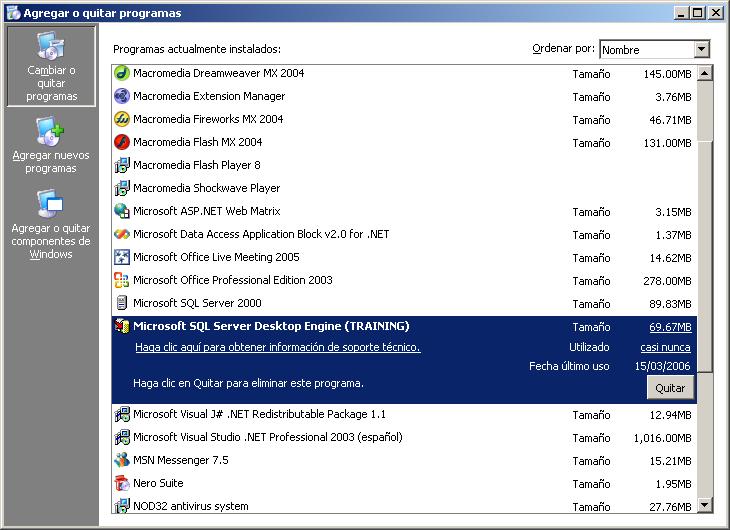
Task: Click the NOD32 antivirus system icon
Action: pyautogui.click(x=122, y=506)
